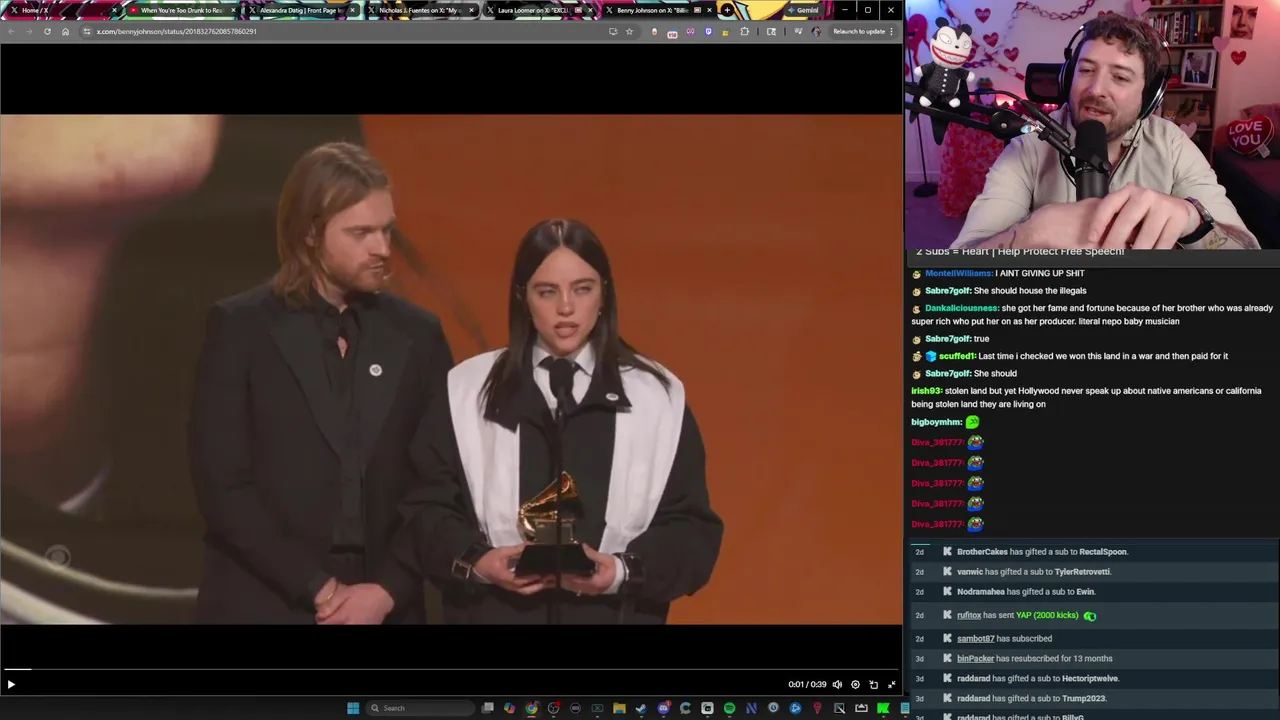
Task: Open Task View on the taskbar
Action: 487,708
